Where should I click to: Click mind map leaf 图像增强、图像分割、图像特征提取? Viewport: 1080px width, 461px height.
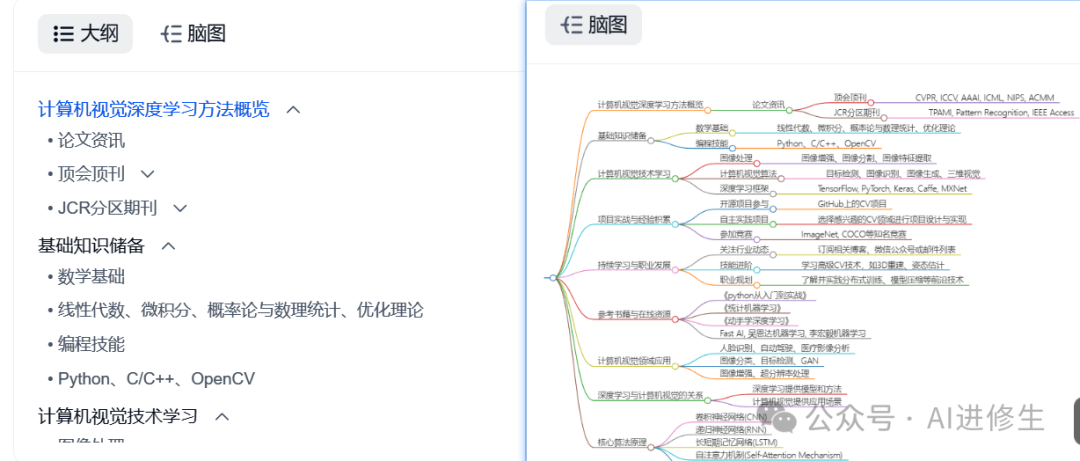pyautogui.click(x=866, y=158)
